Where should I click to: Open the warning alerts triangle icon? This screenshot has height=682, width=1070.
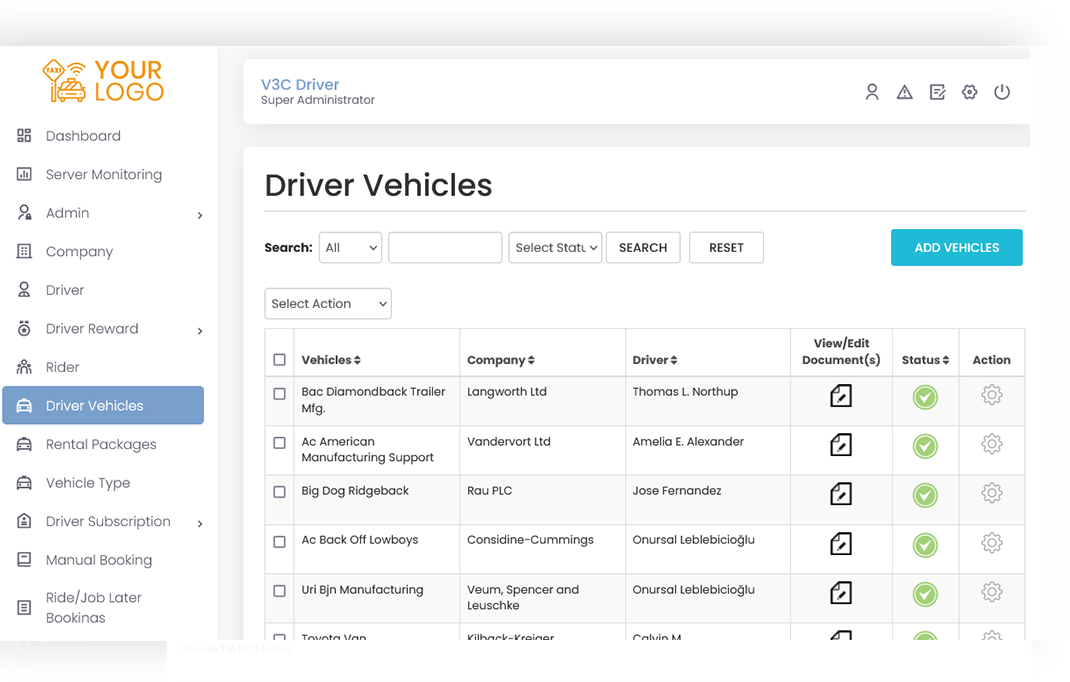(904, 92)
